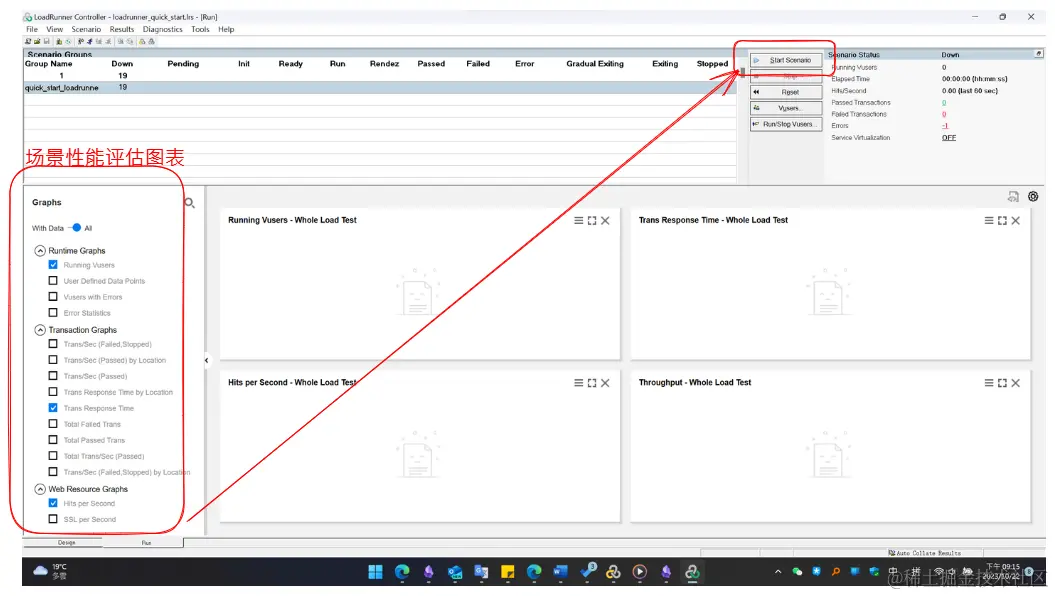Click Auto Collate Results status entry
This screenshot has height=596, width=1055.
click(924, 553)
